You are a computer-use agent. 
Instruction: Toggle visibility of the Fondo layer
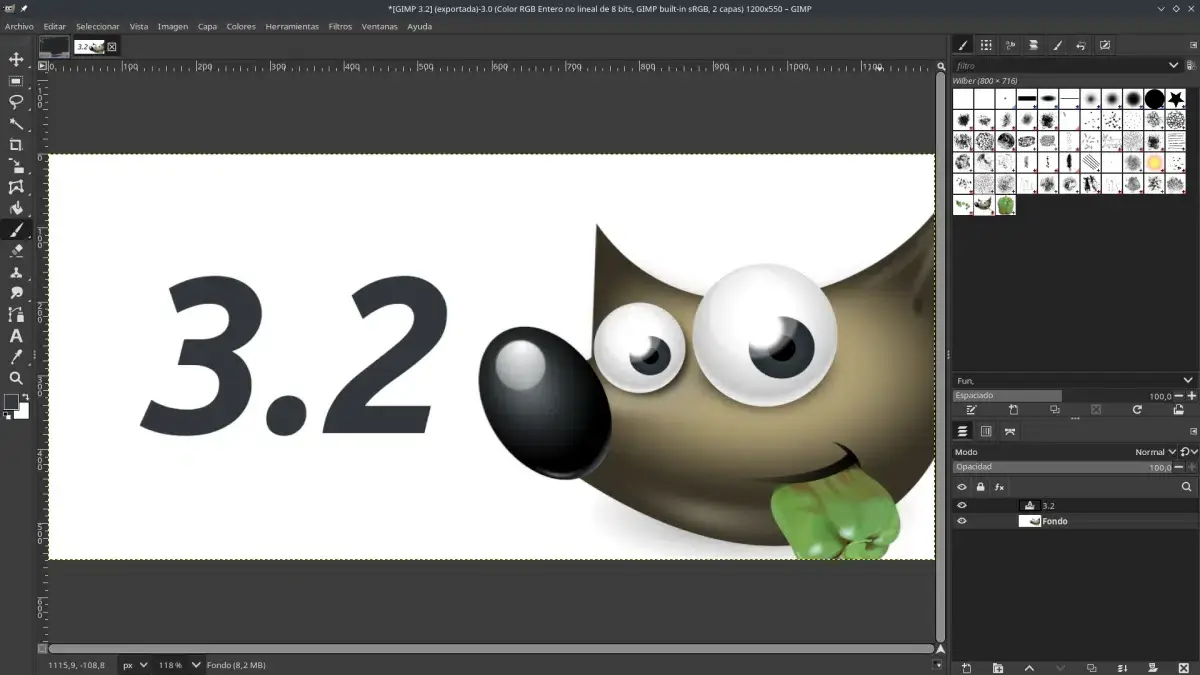pos(961,521)
